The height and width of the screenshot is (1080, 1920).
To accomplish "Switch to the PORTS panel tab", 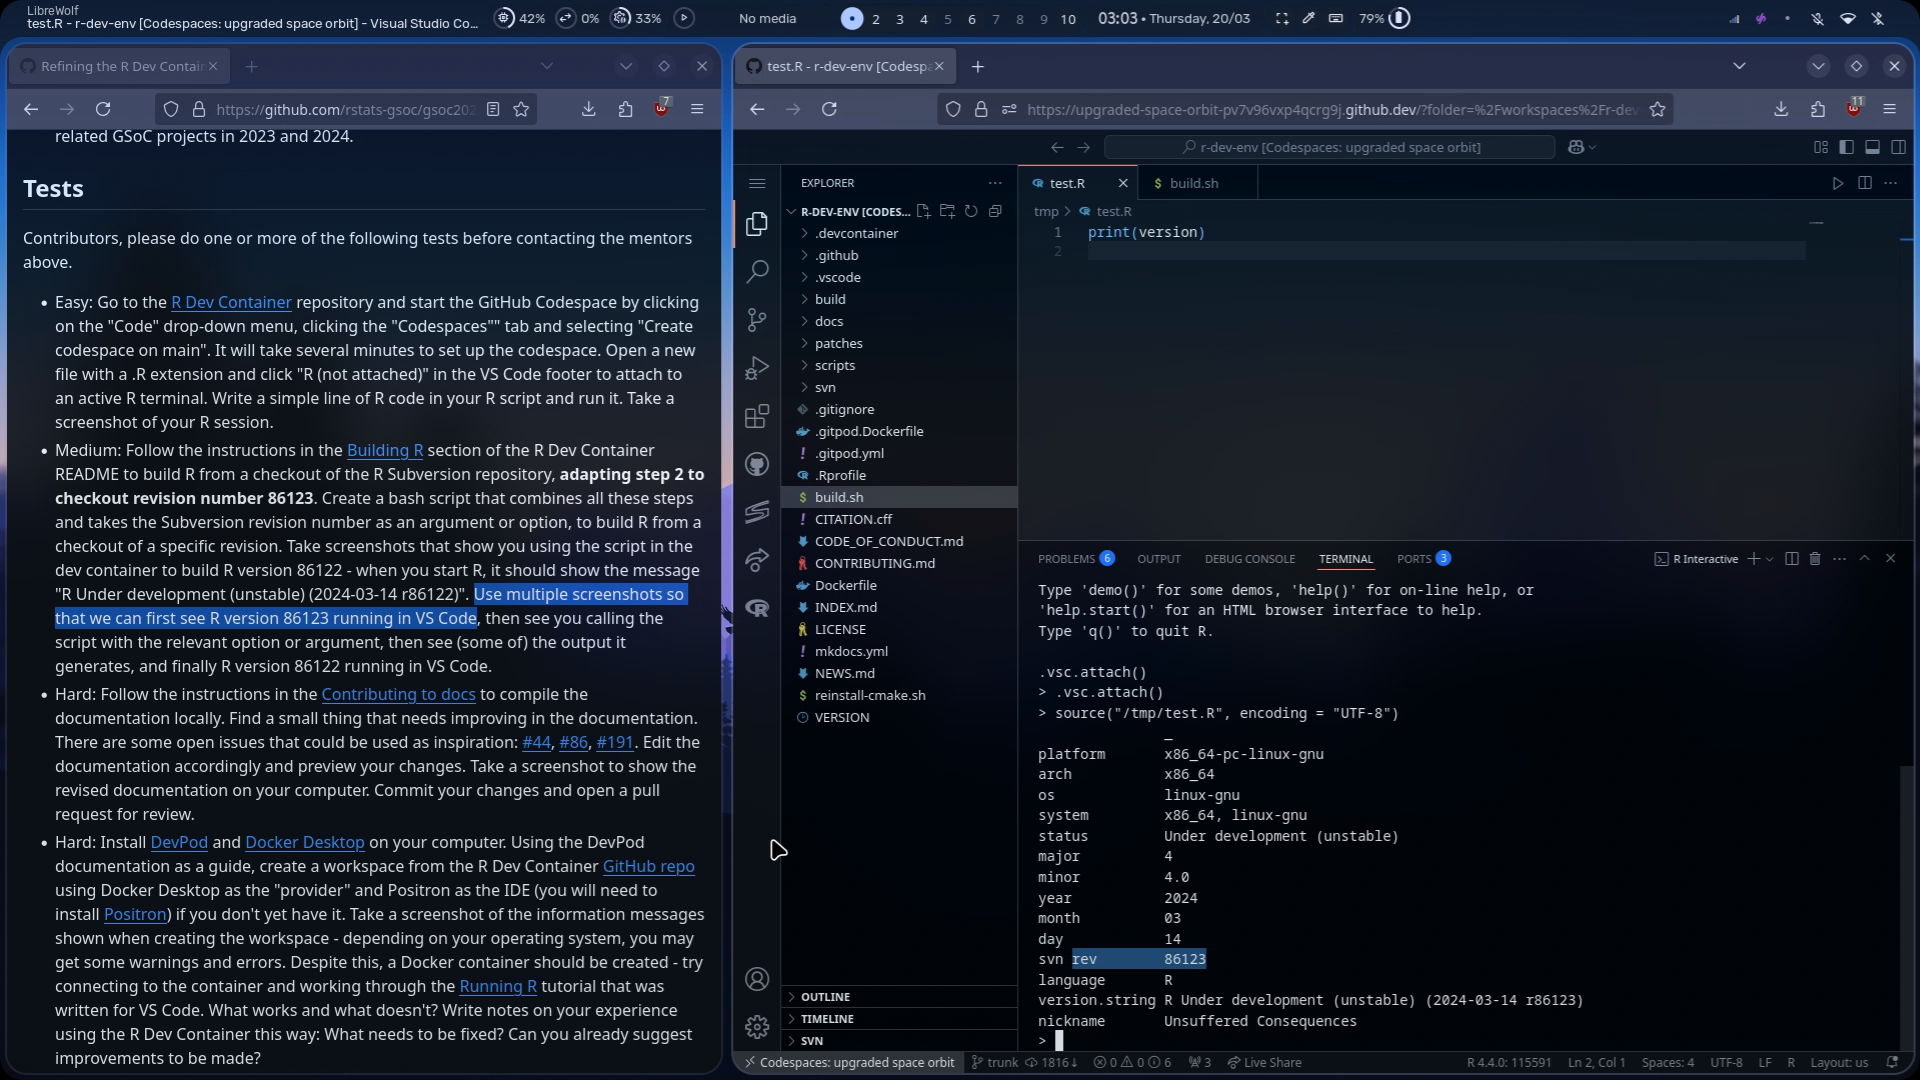I will tap(1423, 559).
